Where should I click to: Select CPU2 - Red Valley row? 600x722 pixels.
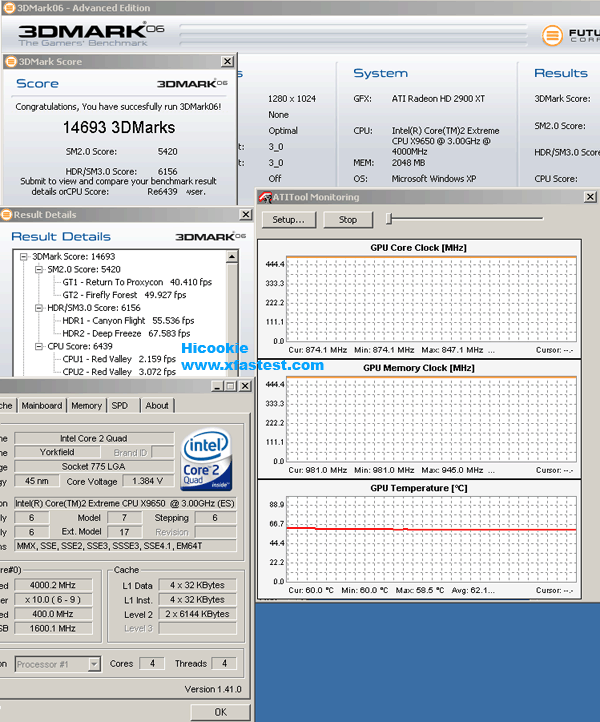119,372
